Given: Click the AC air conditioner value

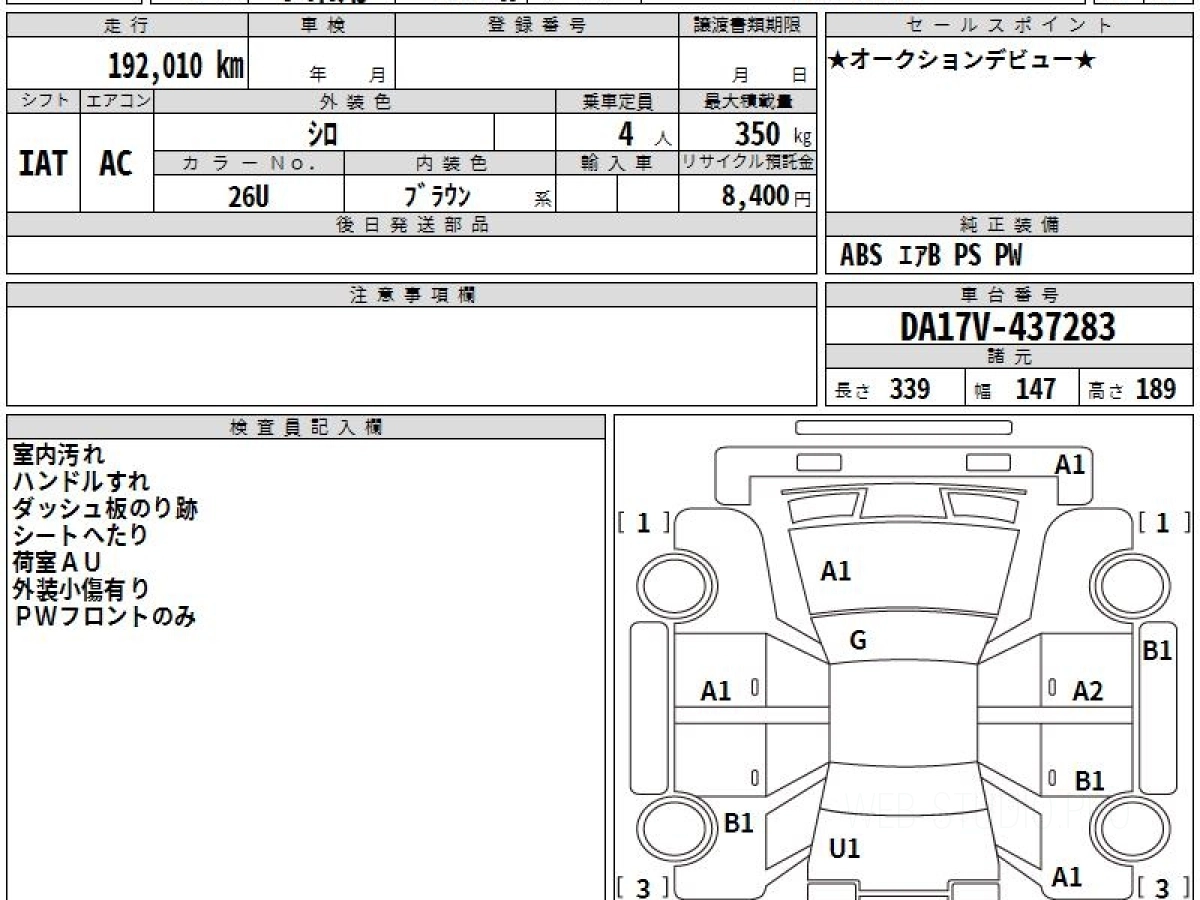Looking at the screenshot, I should (116, 164).
